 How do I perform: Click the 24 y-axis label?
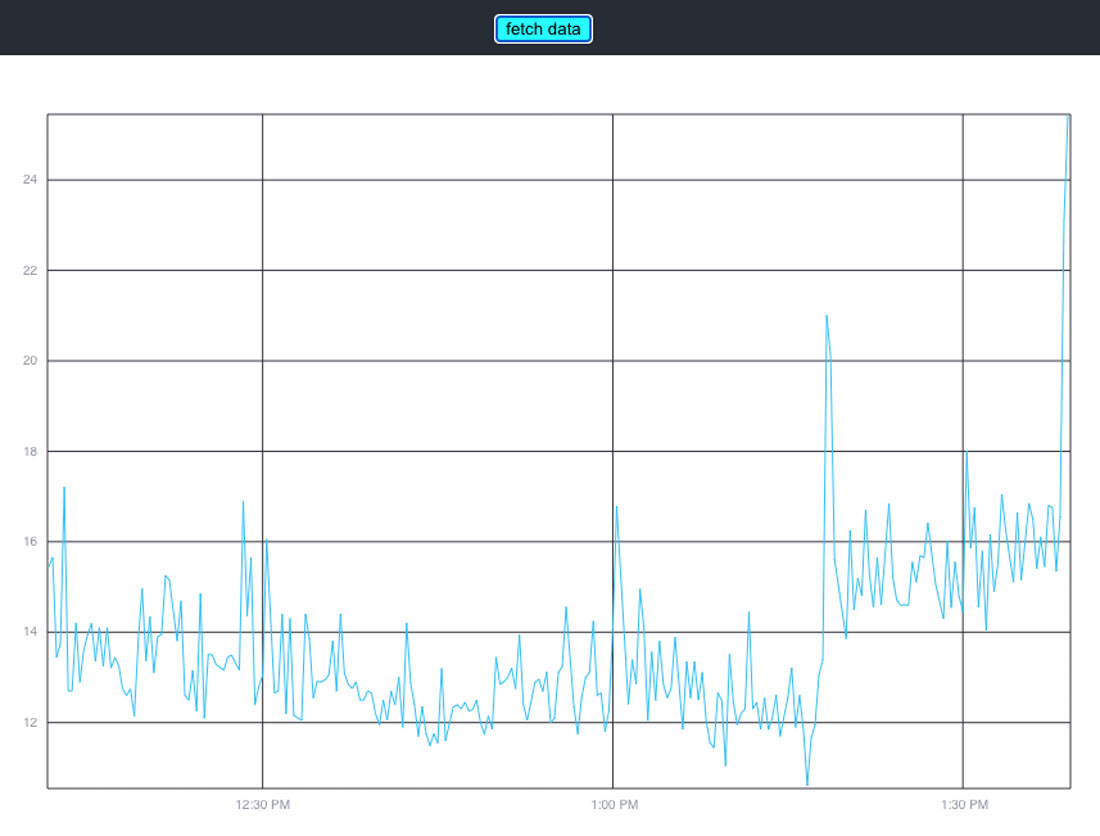click(29, 180)
